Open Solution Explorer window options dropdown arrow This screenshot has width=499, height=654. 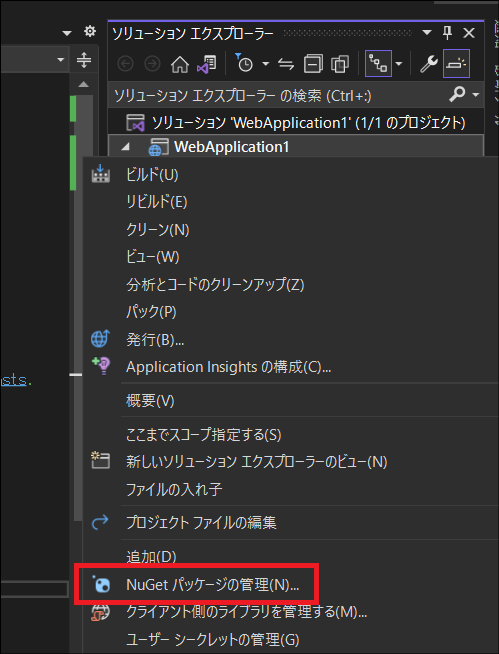427,32
